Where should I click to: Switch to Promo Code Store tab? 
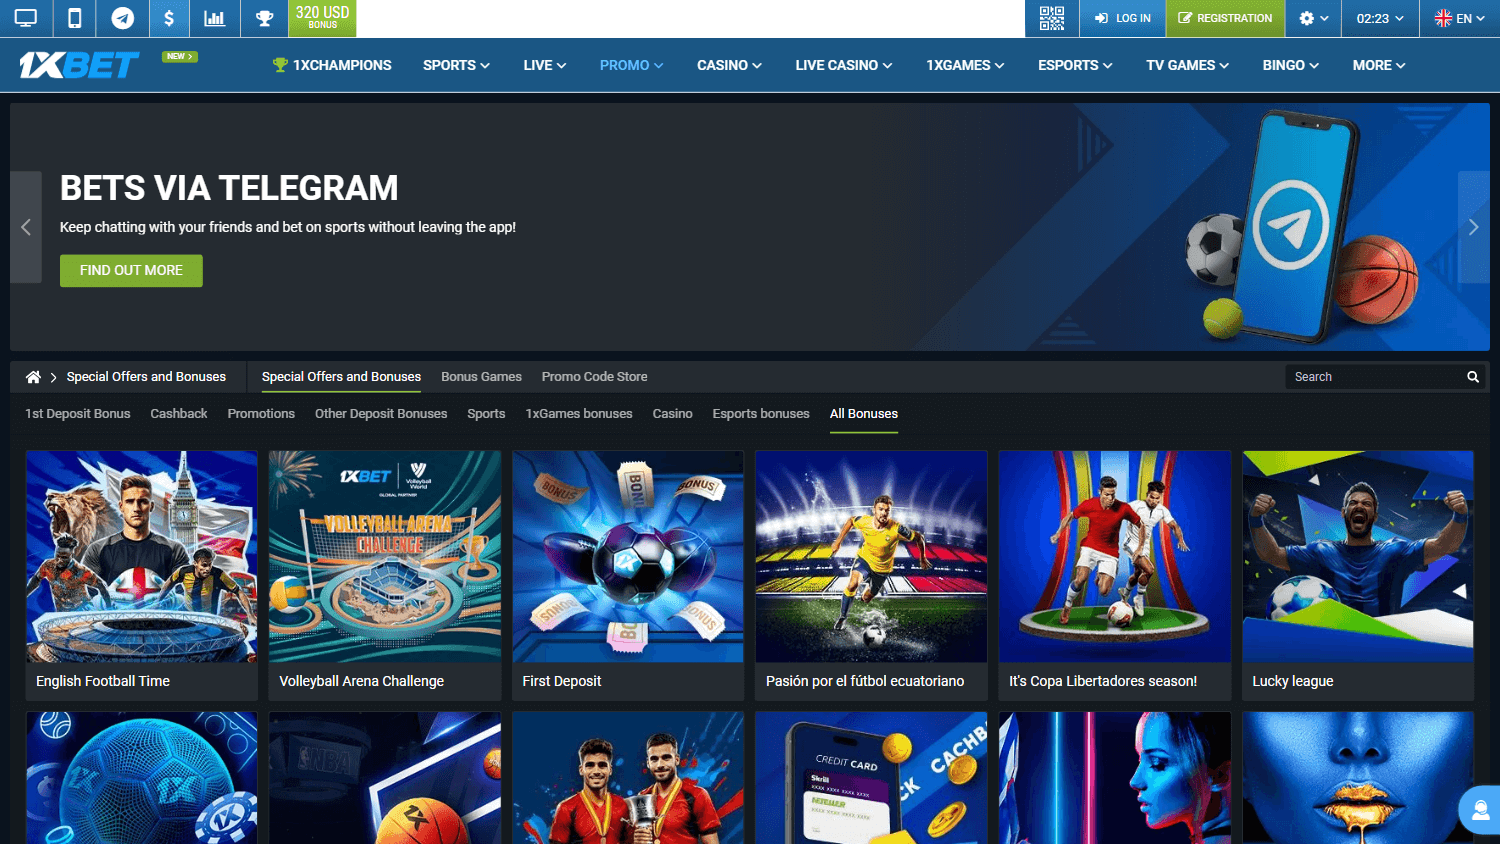click(x=594, y=377)
